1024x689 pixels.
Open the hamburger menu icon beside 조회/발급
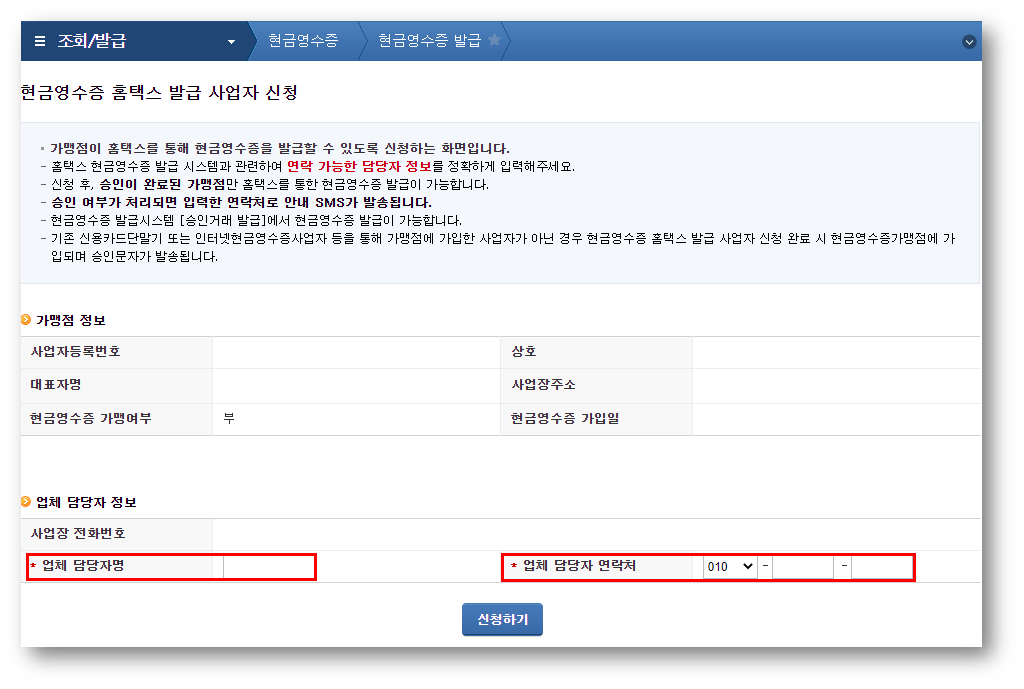pyautogui.click(x=40, y=41)
